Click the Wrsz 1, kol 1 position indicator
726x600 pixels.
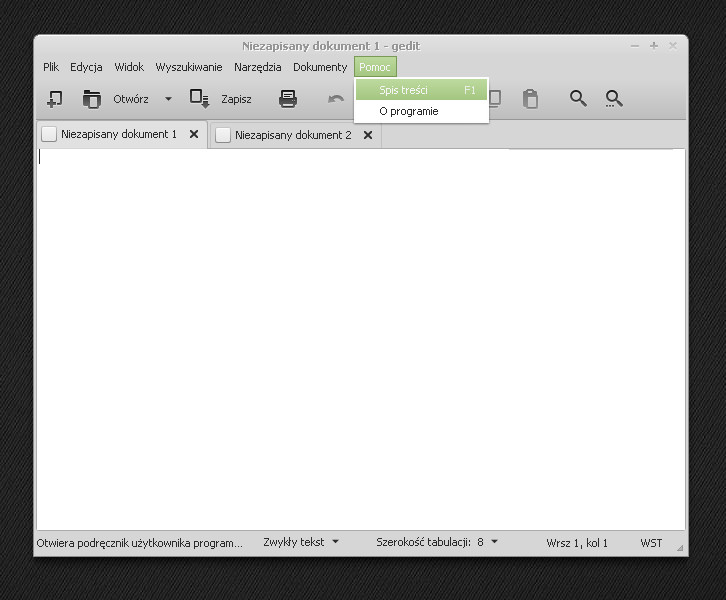click(x=577, y=543)
